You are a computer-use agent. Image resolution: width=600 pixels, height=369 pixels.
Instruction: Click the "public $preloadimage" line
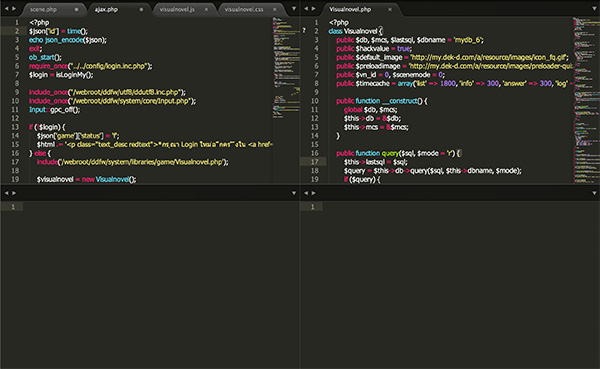[x=454, y=66]
